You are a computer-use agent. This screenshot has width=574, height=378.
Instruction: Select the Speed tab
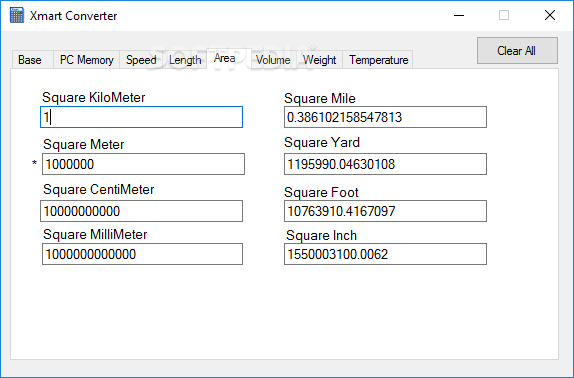[141, 60]
